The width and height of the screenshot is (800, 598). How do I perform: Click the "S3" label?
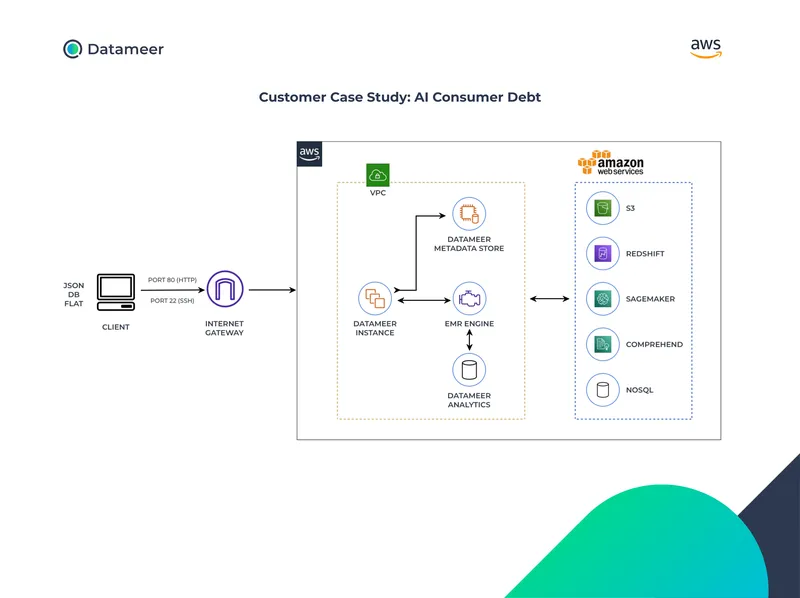[631, 208]
